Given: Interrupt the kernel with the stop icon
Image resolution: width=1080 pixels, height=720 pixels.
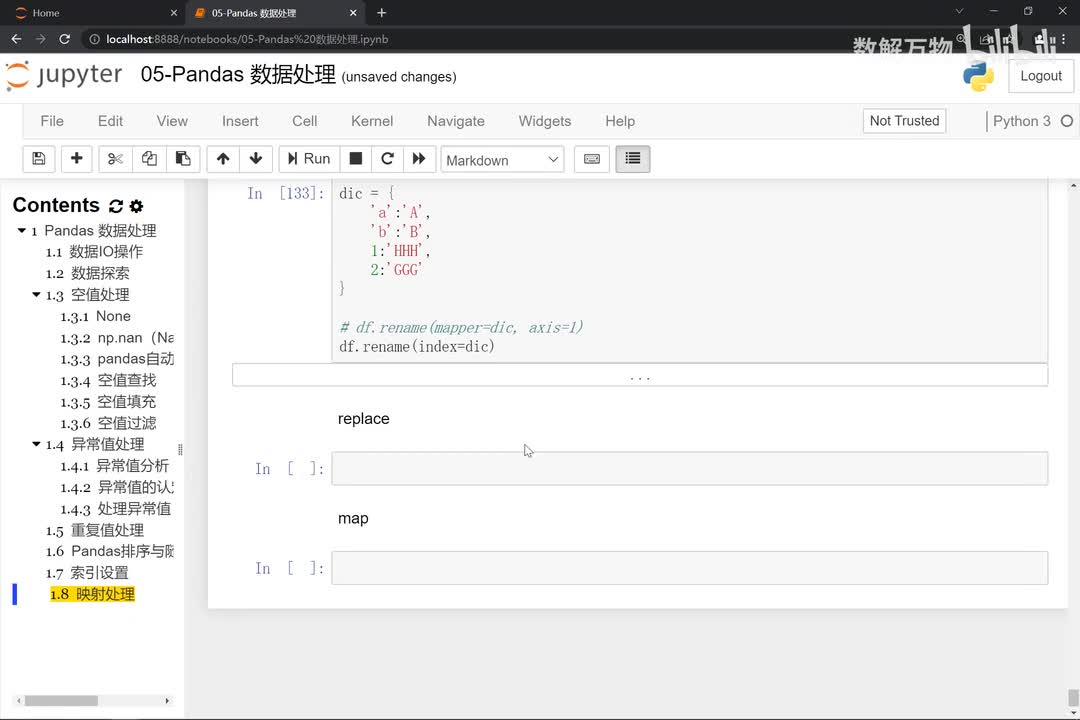Looking at the screenshot, I should pos(355,159).
